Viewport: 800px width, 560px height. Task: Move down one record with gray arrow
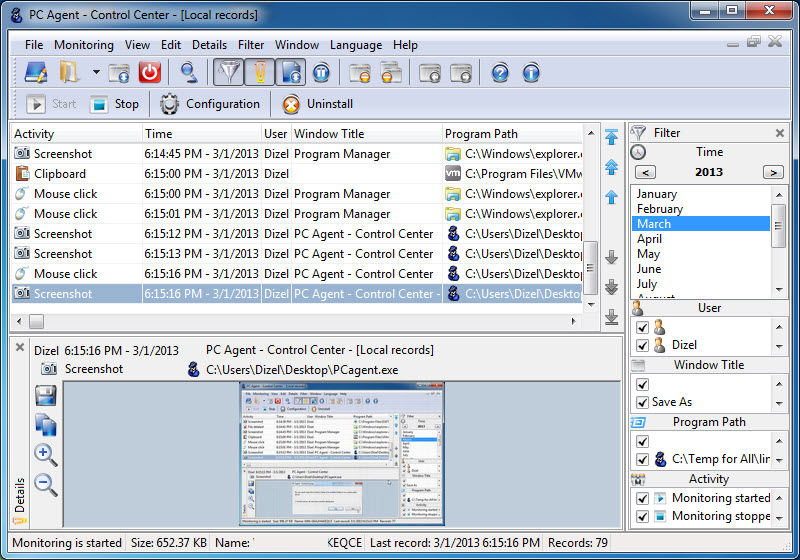(x=611, y=257)
